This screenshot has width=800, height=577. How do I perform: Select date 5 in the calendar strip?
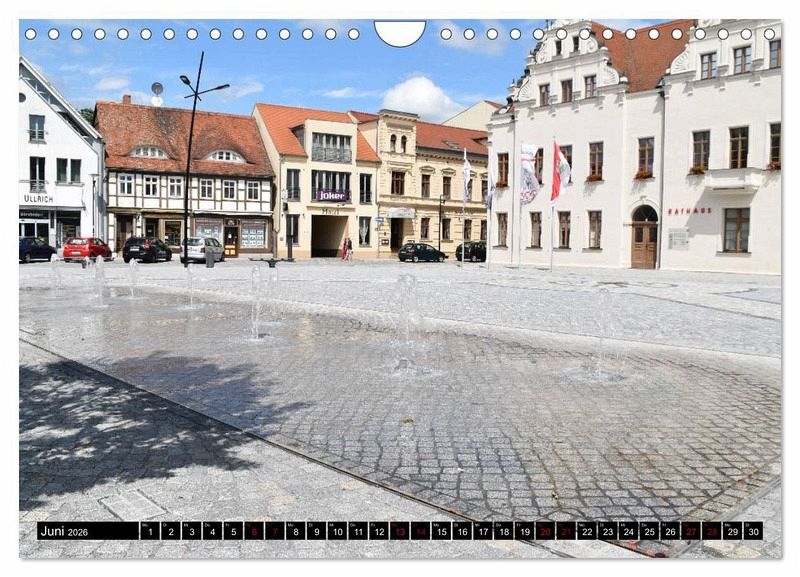(233, 531)
